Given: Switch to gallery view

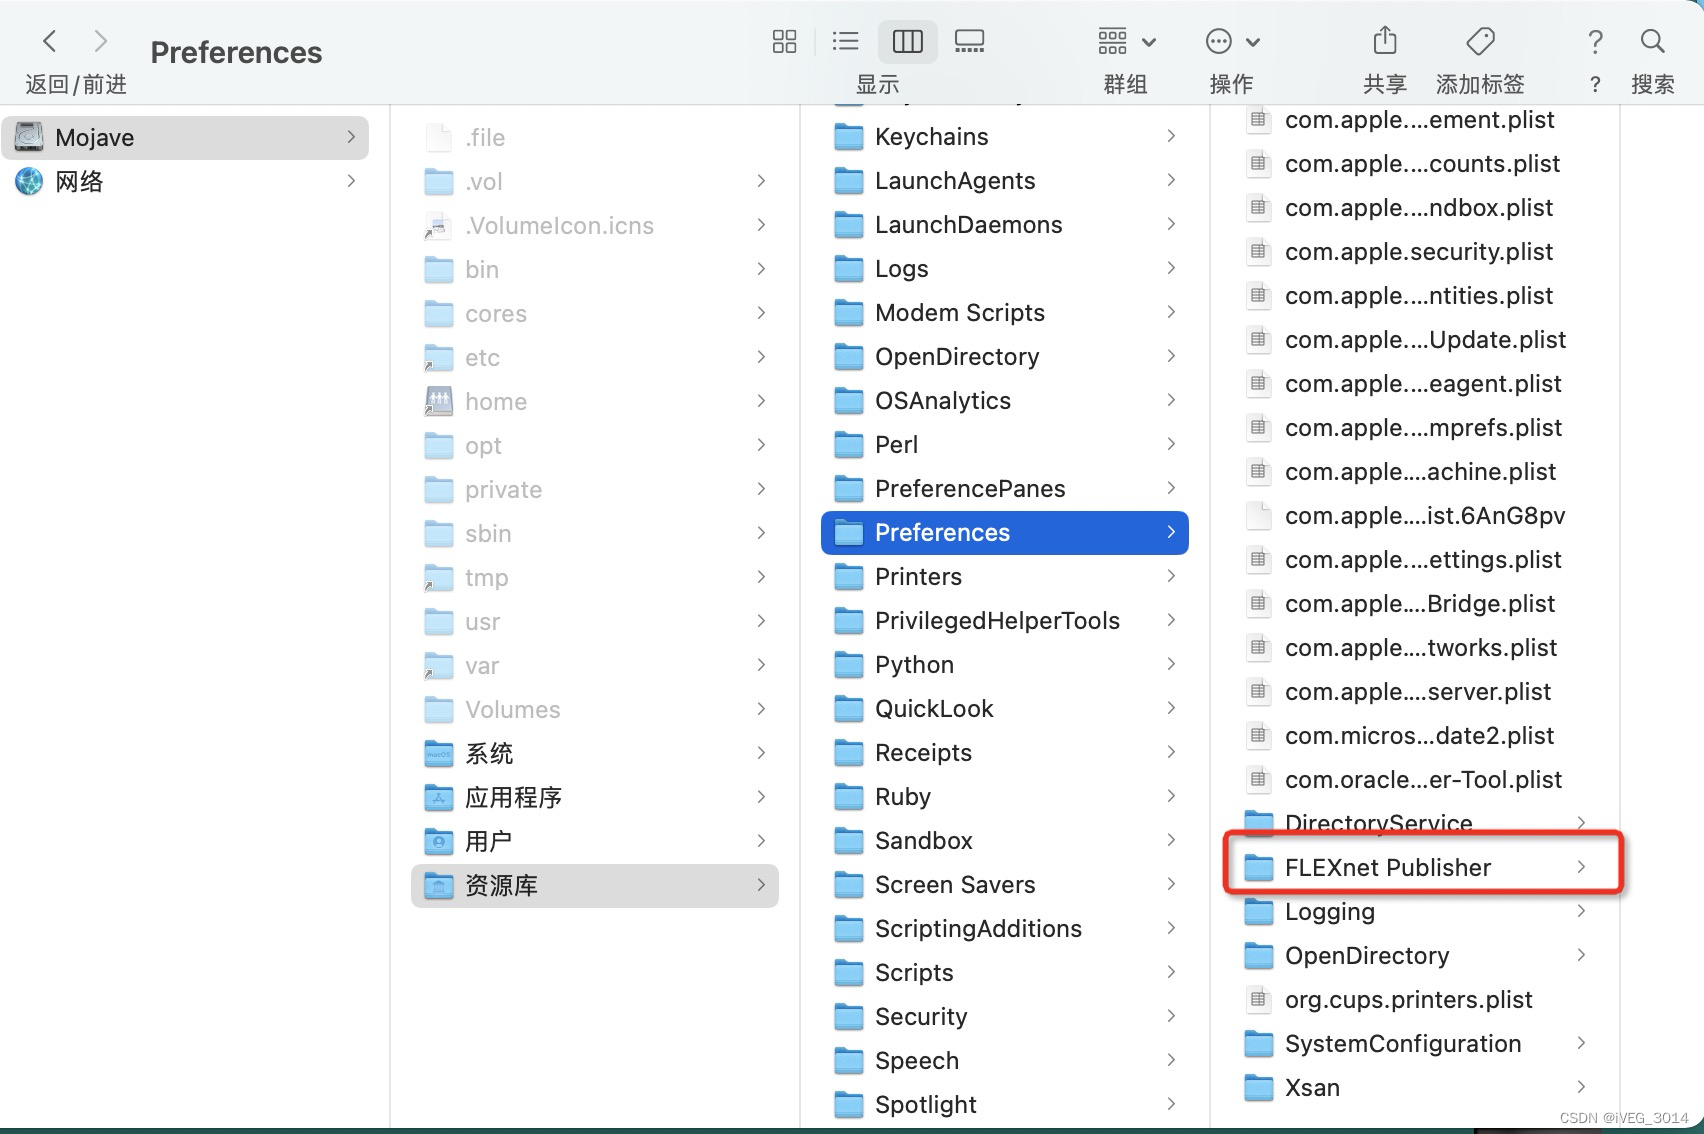Looking at the screenshot, I should pyautogui.click(x=969, y=41).
